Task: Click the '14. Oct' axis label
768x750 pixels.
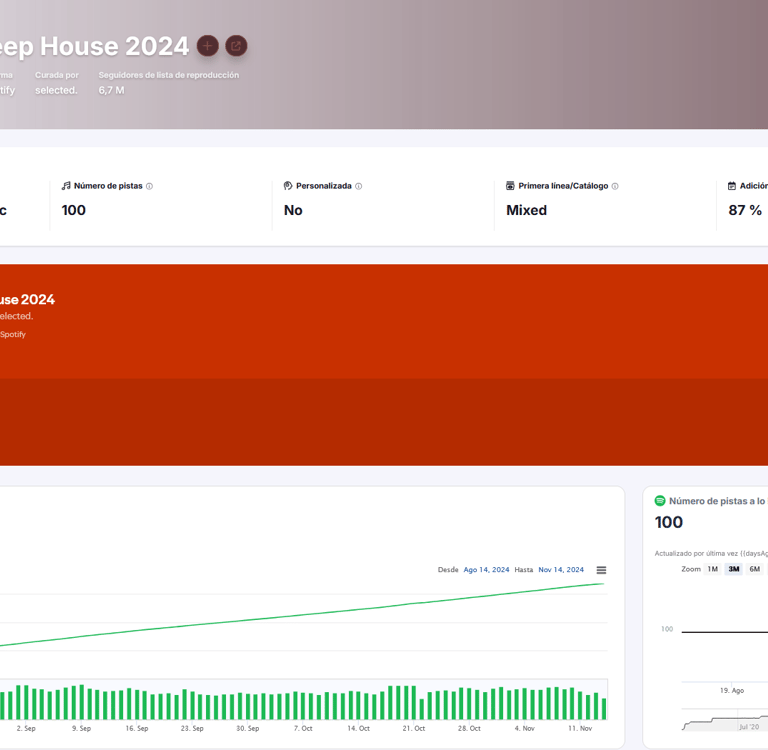Action: (x=359, y=728)
